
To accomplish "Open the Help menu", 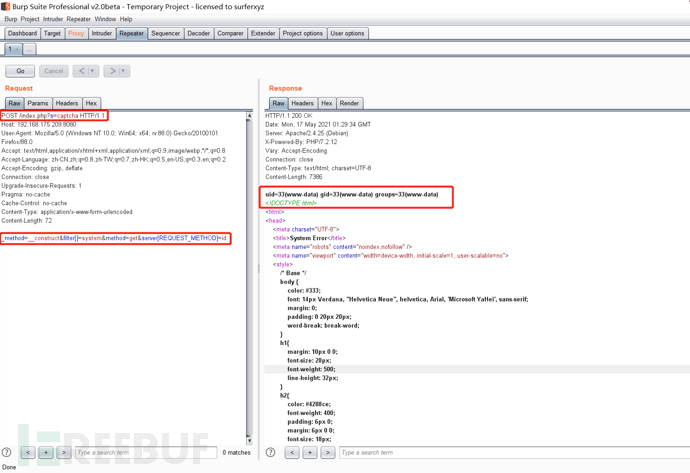I will [x=126, y=19].
